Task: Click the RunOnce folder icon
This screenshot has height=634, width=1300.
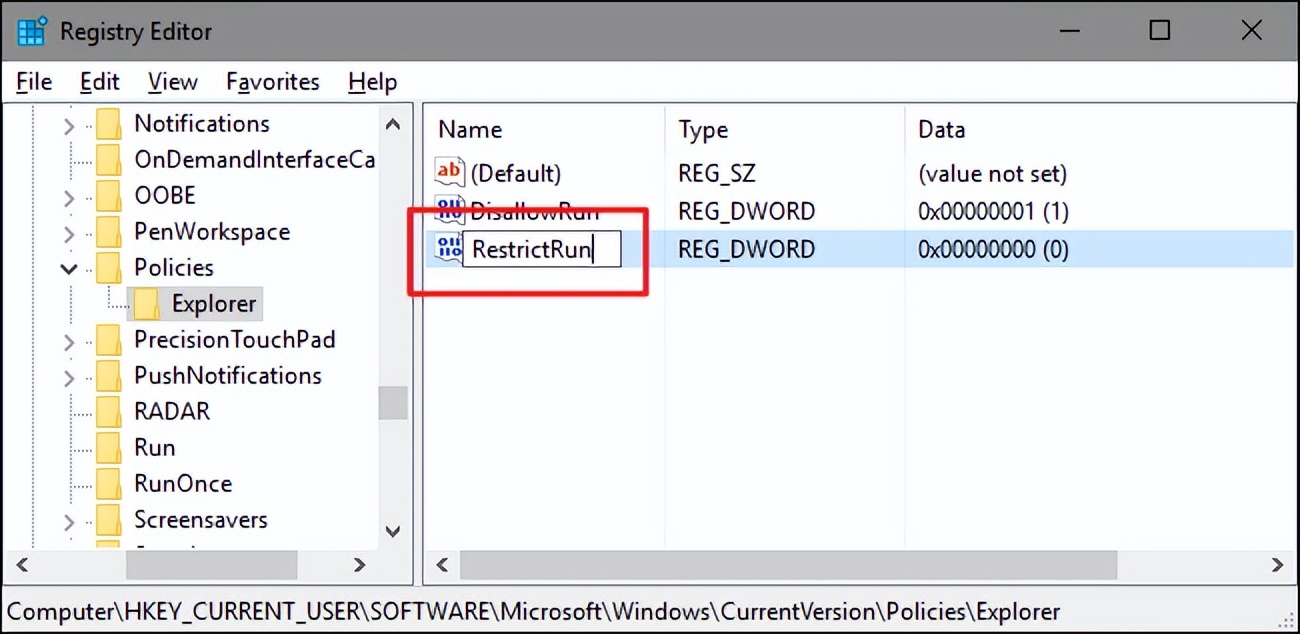Action: (x=110, y=483)
